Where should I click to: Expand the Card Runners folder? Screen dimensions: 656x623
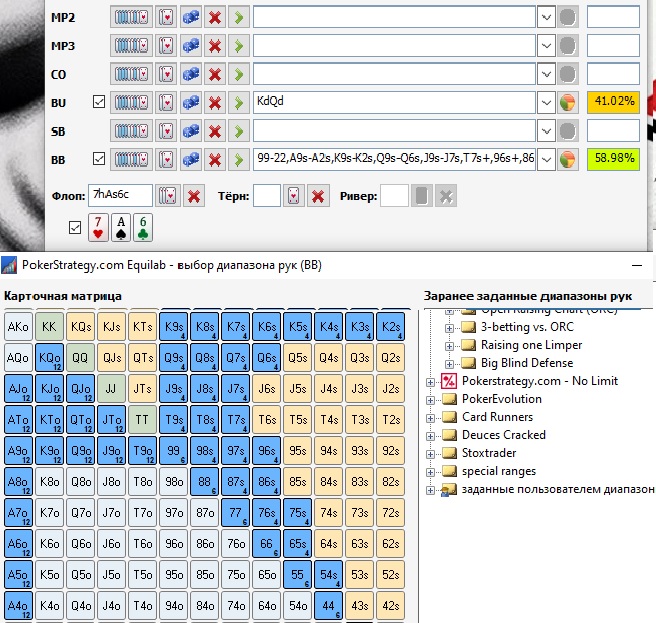click(x=430, y=418)
